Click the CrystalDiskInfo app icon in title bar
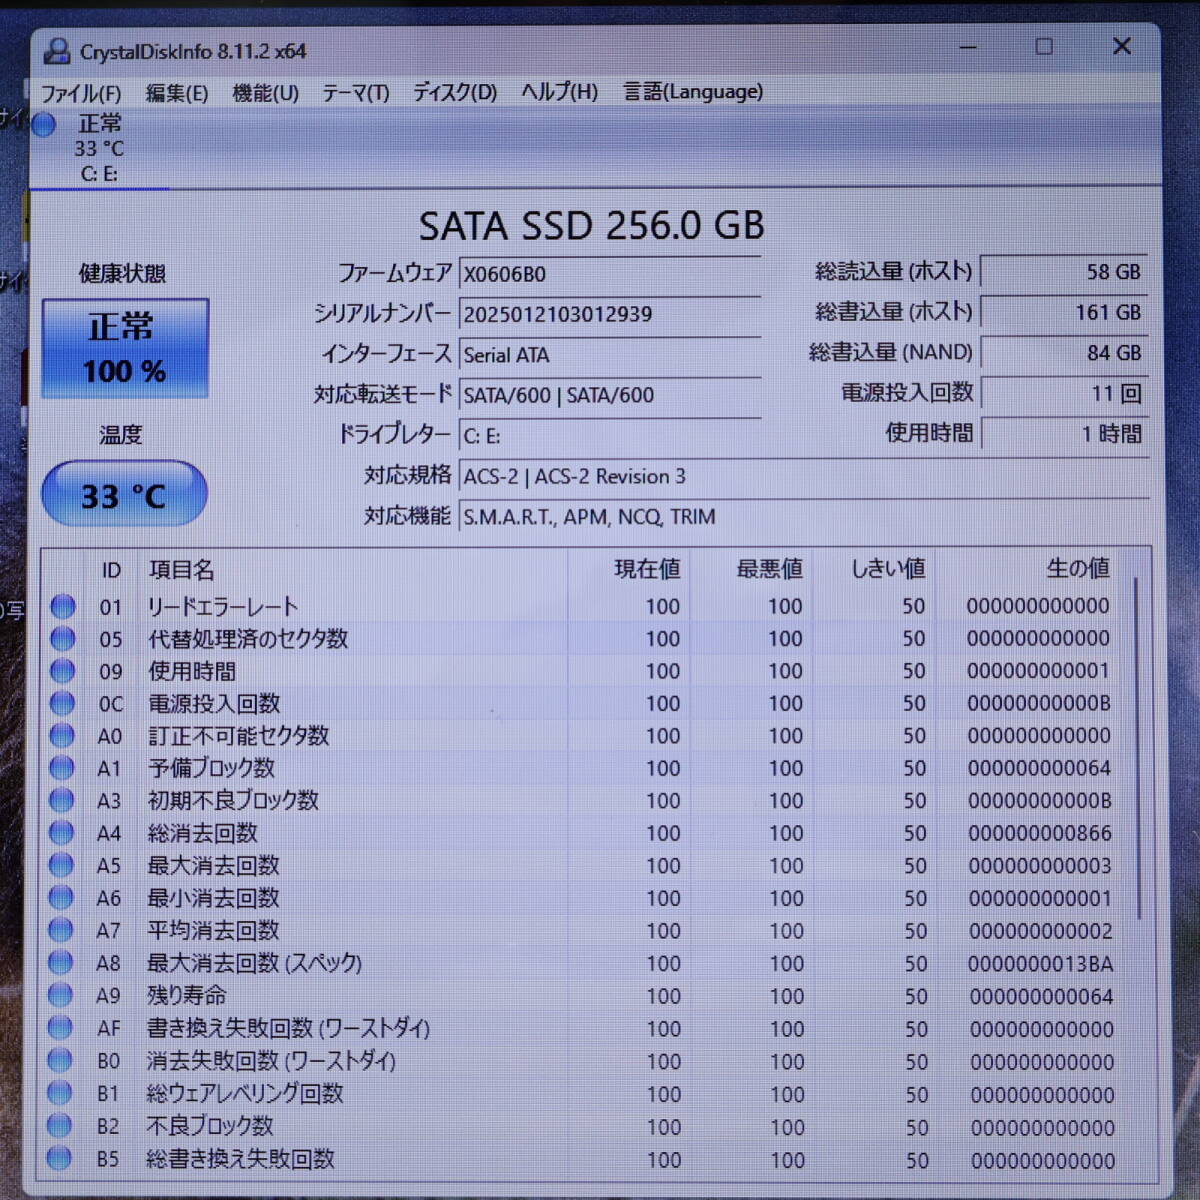The image size is (1200, 1200). tap(58, 51)
